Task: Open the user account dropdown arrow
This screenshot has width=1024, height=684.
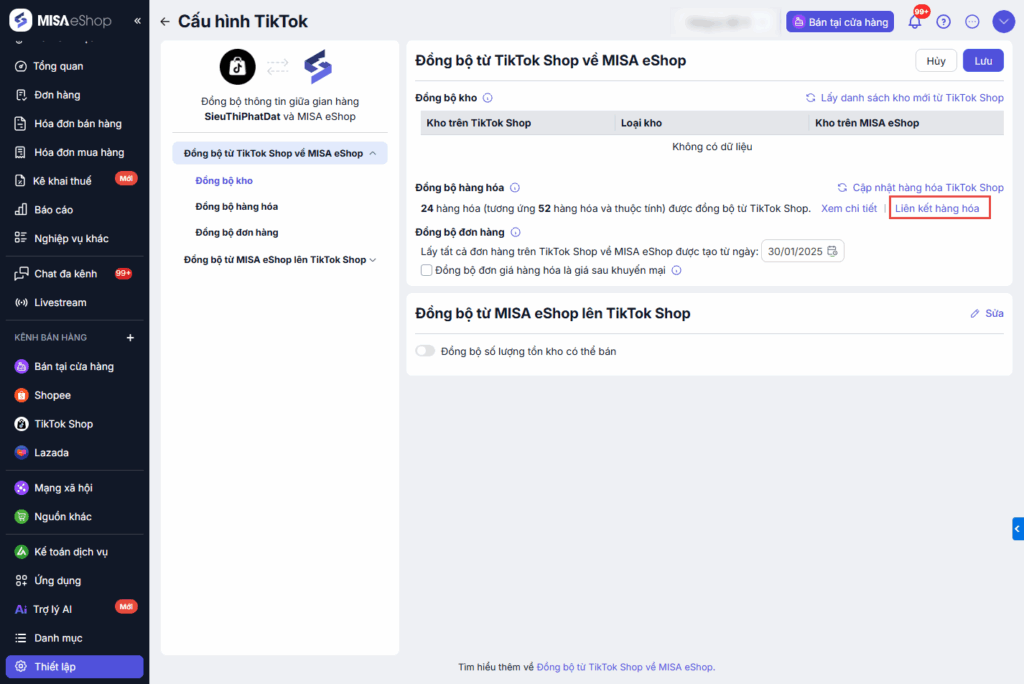Action: [1003, 22]
